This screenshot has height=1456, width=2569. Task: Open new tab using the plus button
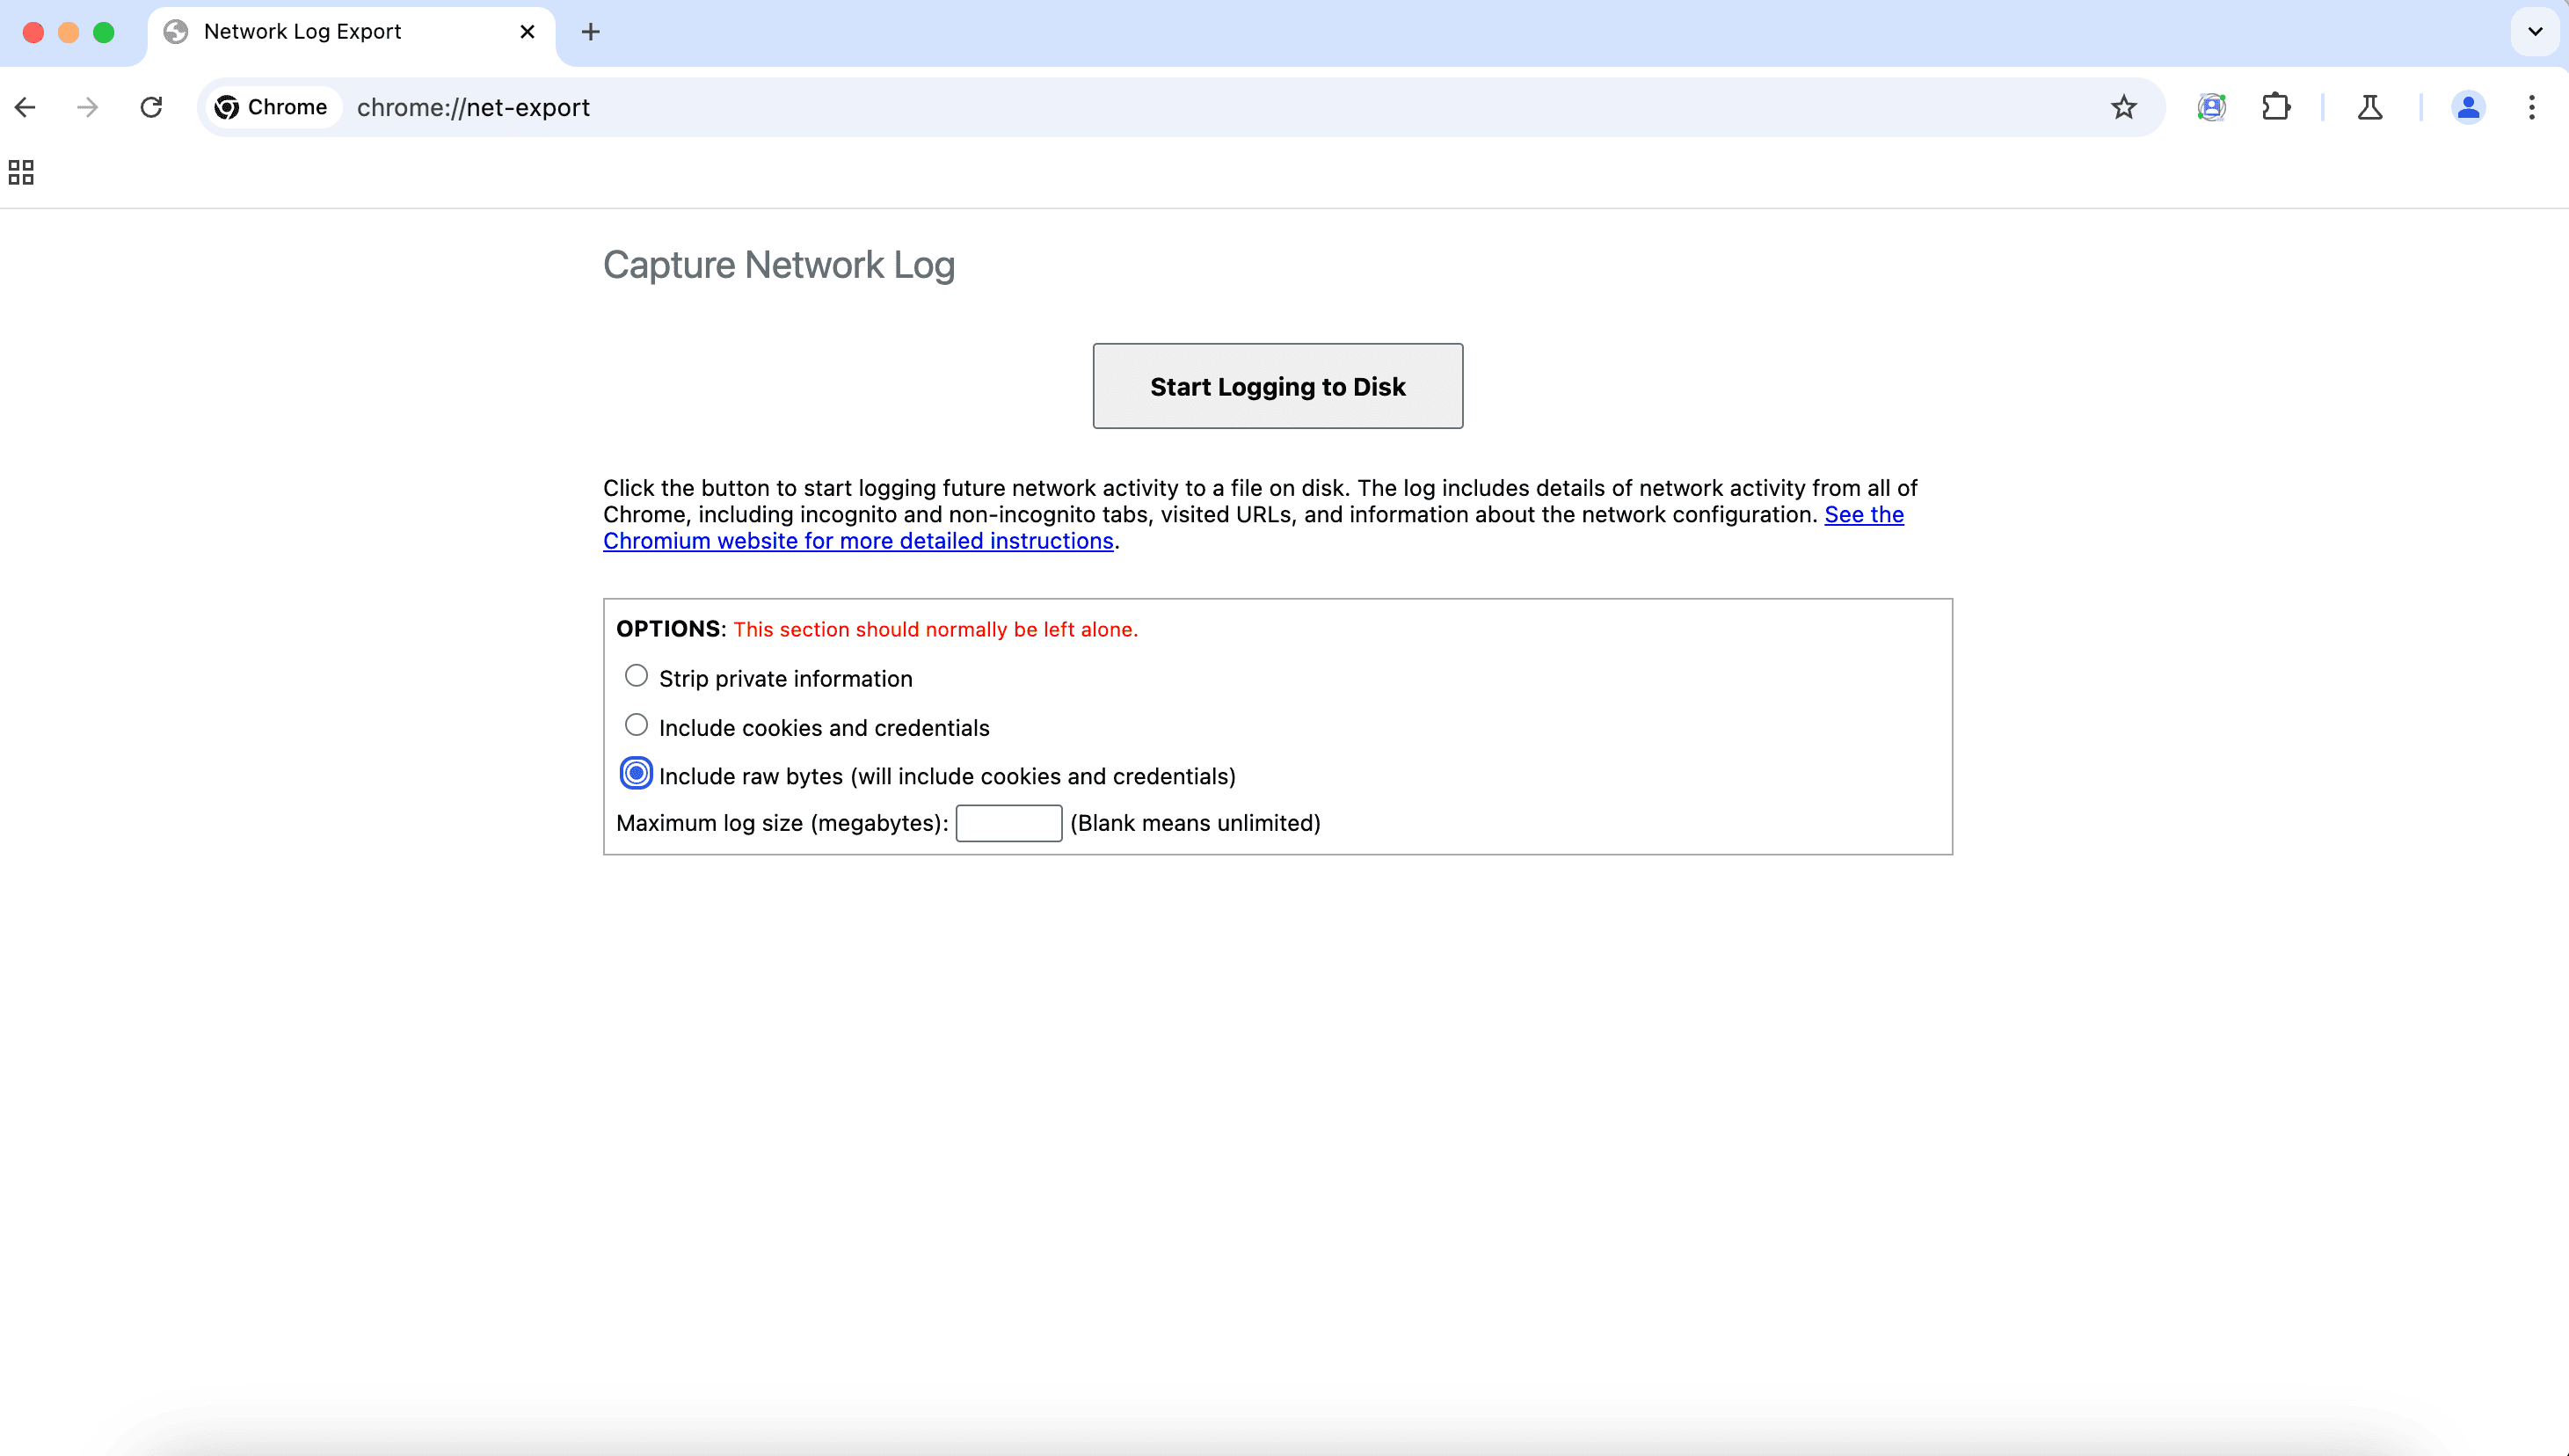click(x=591, y=32)
